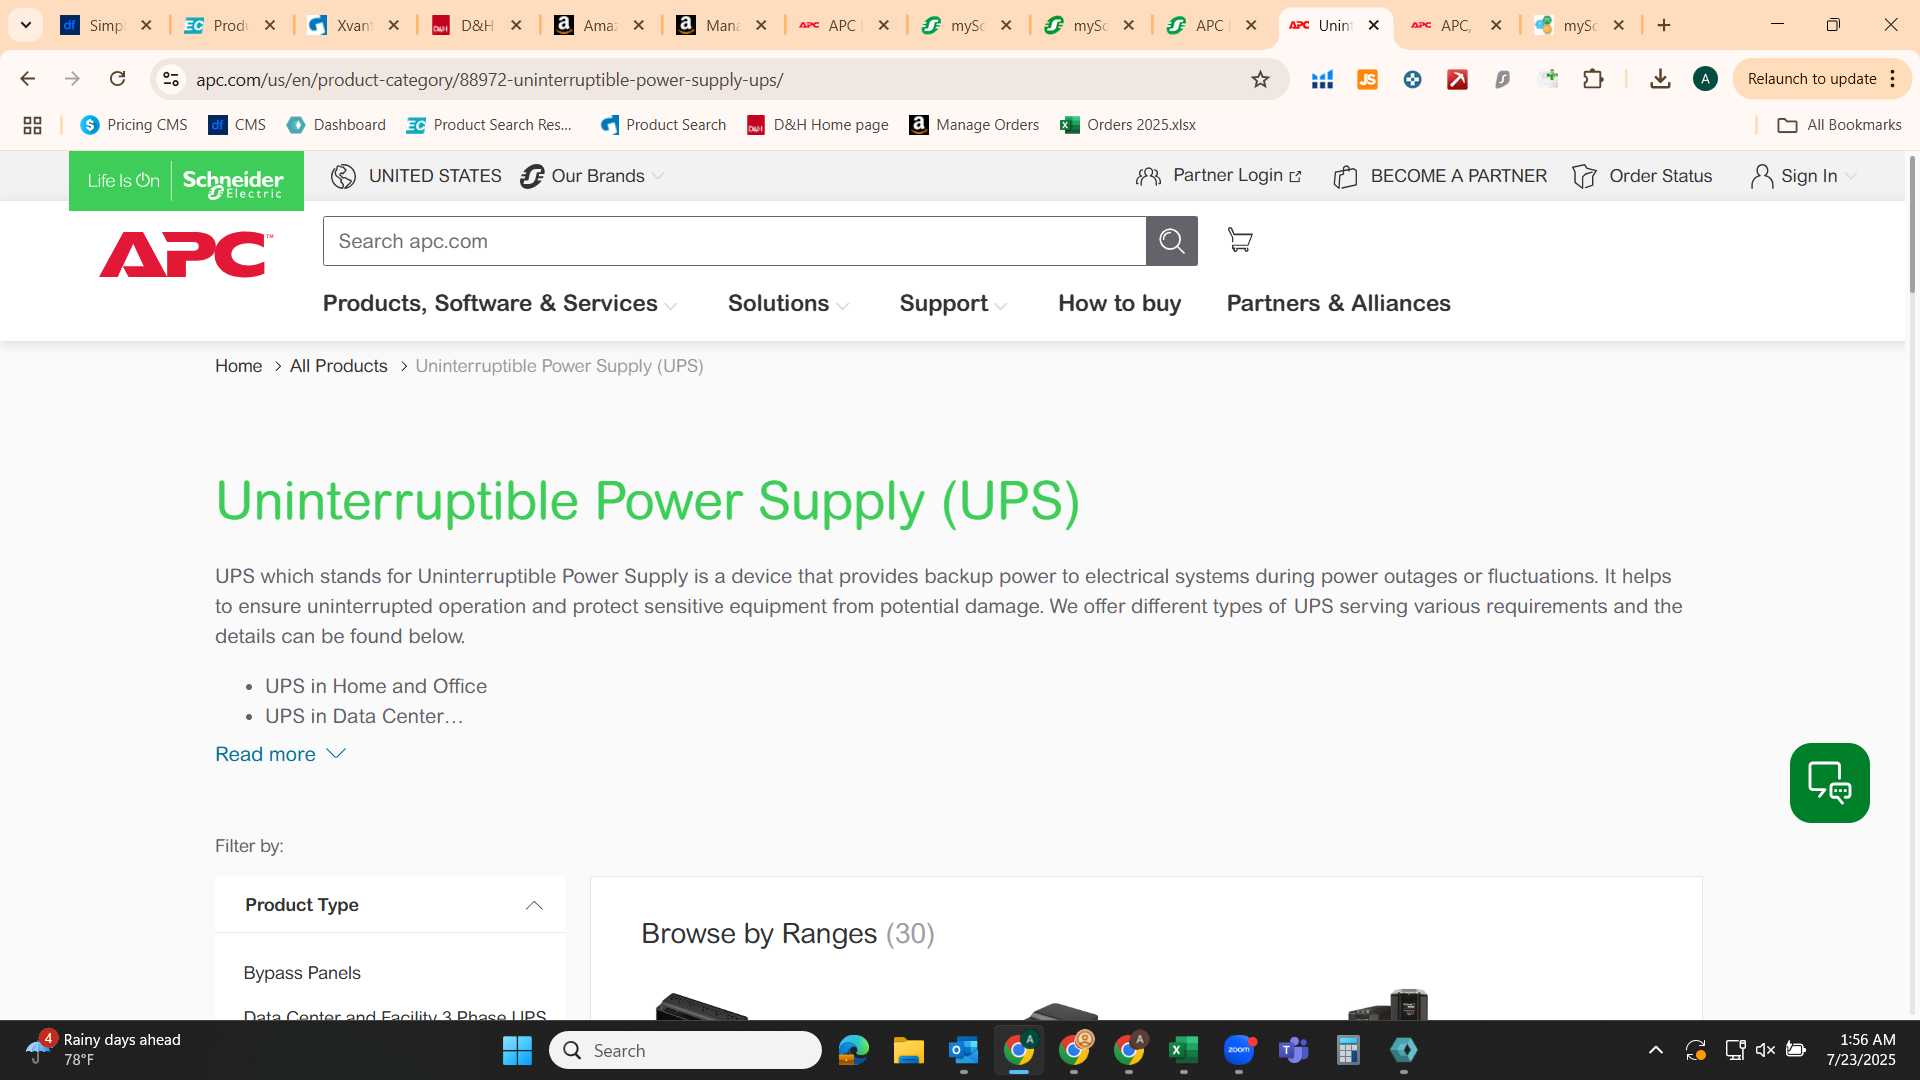Open the shopping cart icon
1920x1080 pixels.
1240,240
